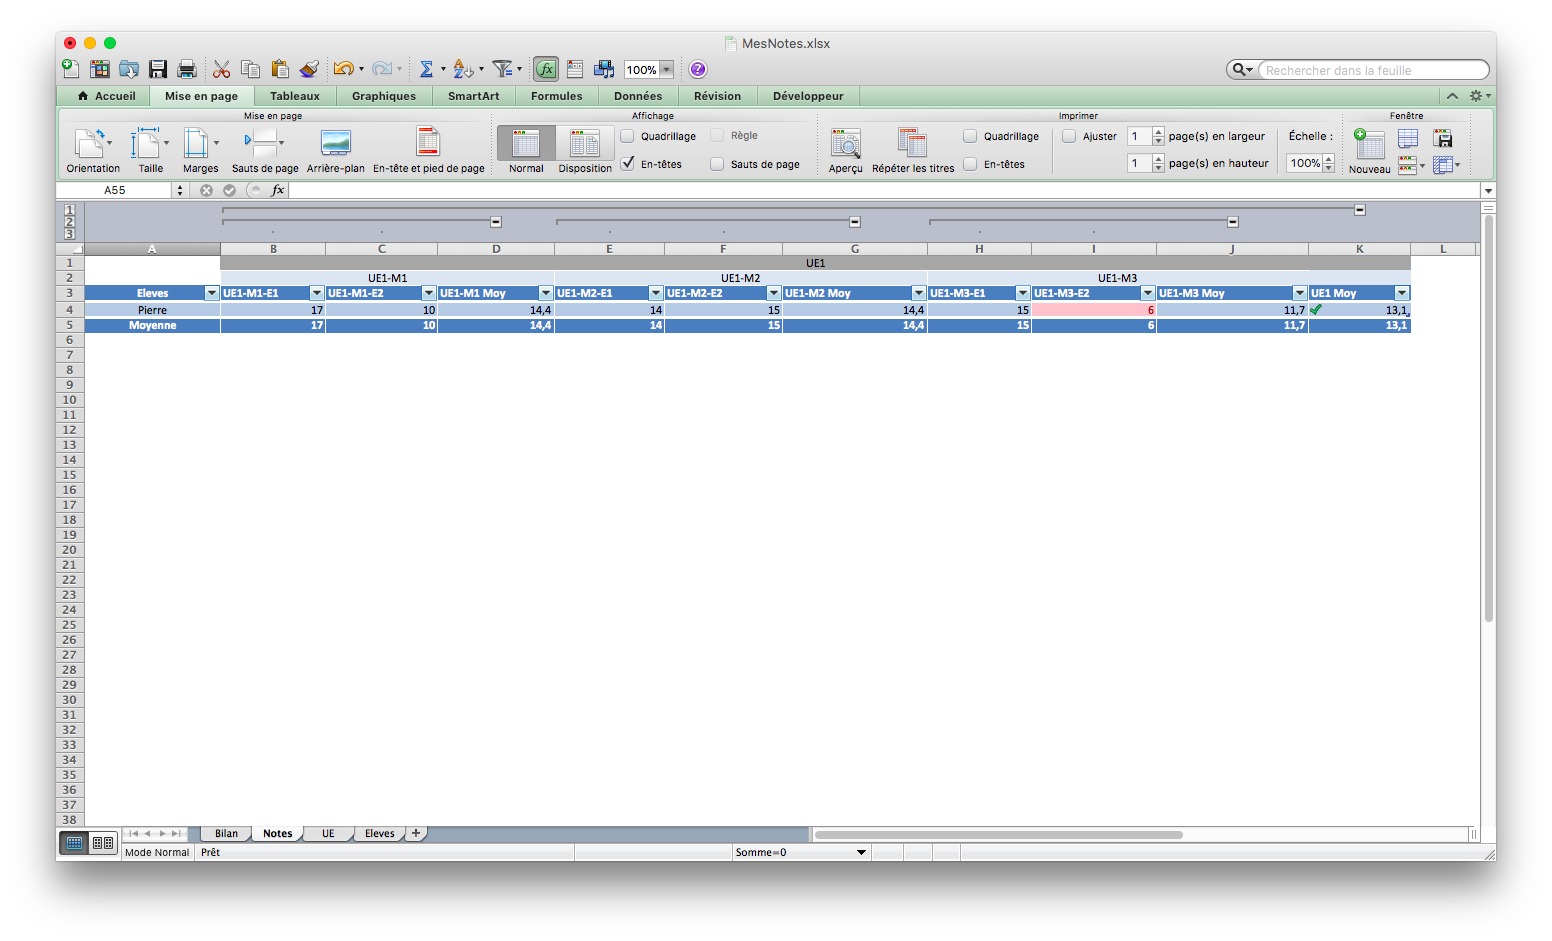This screenshot has width=1552, height=941.
Task: Switch to the Formules ribbon tab
Action: pos(556,96)
